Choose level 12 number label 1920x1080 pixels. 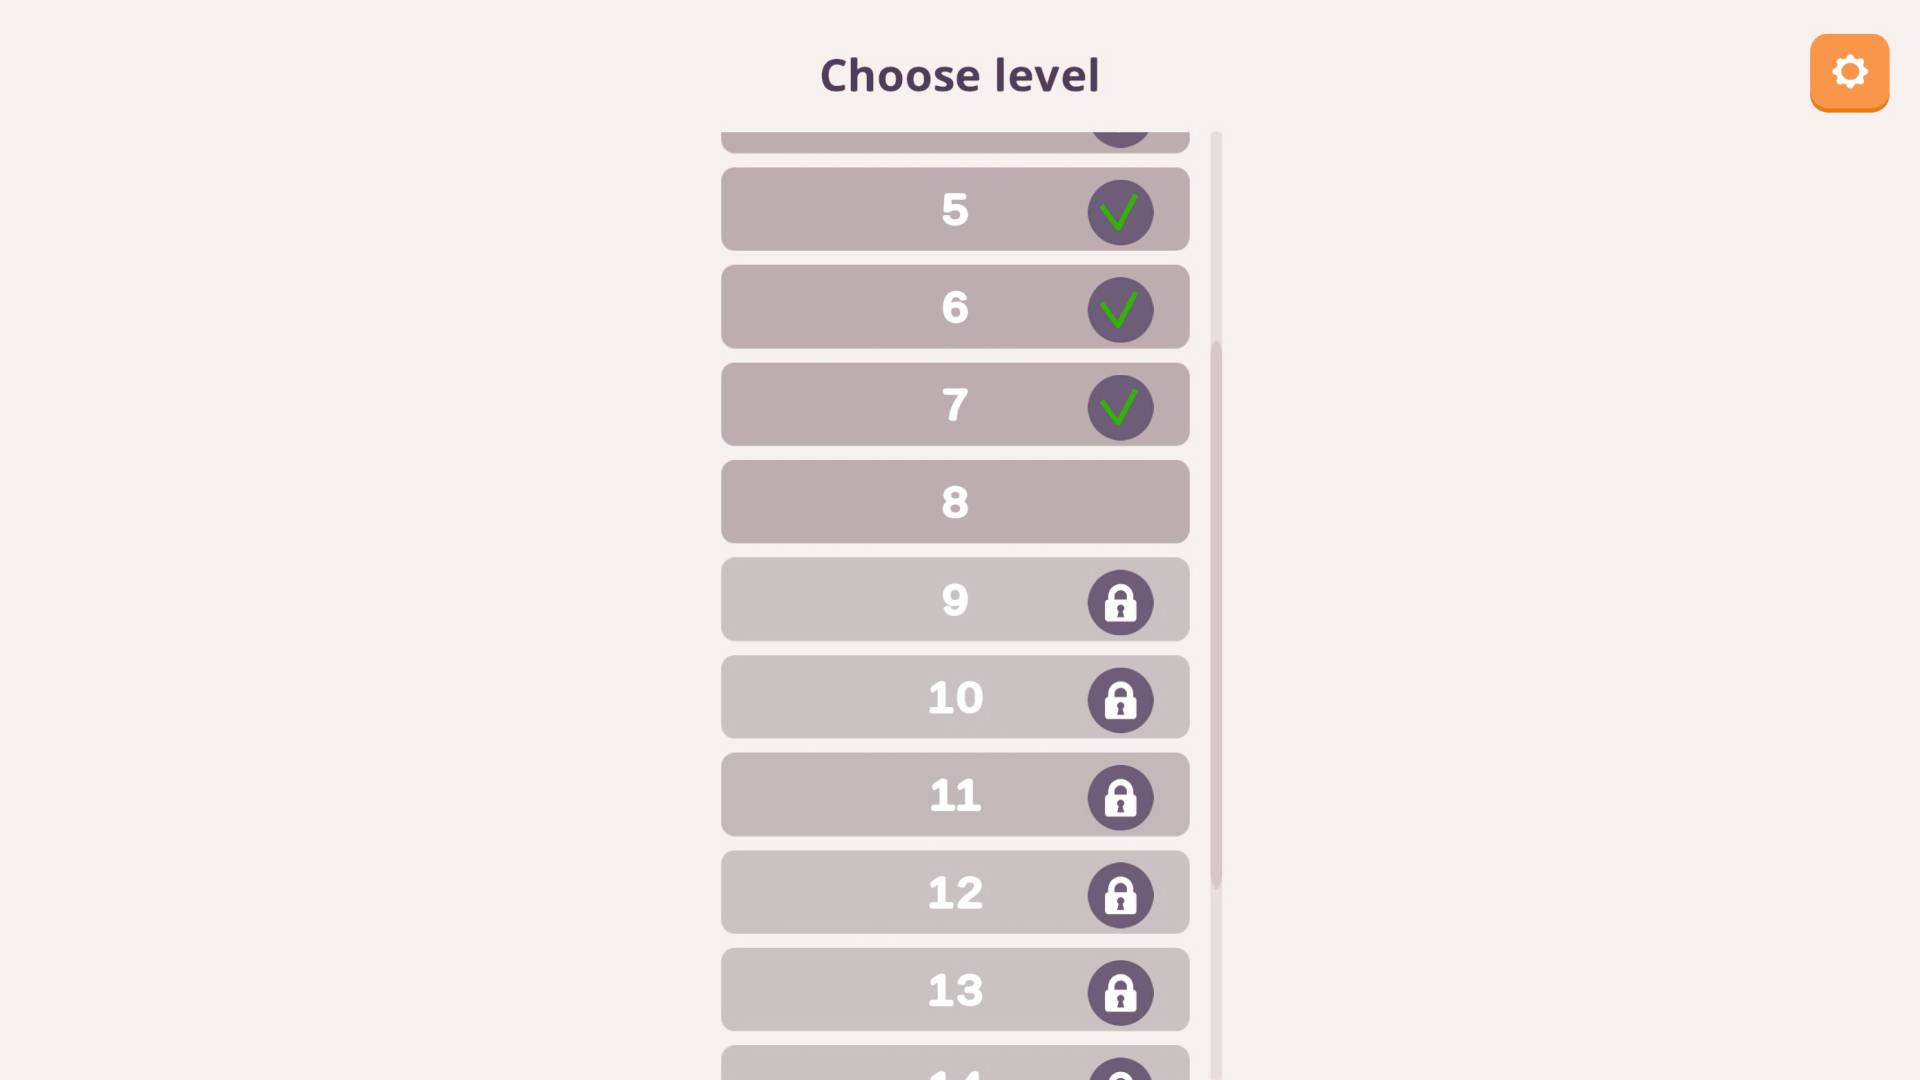[955, 892]
